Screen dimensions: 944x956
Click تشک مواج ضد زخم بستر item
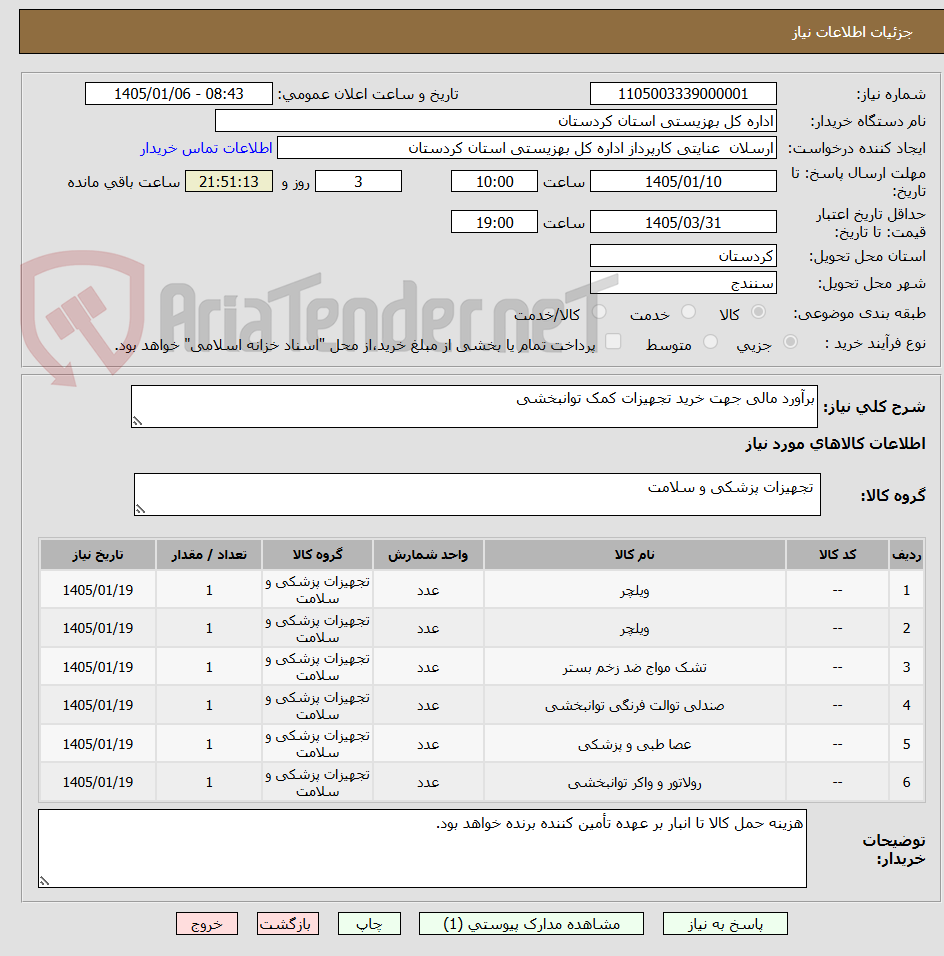point(634,667)
